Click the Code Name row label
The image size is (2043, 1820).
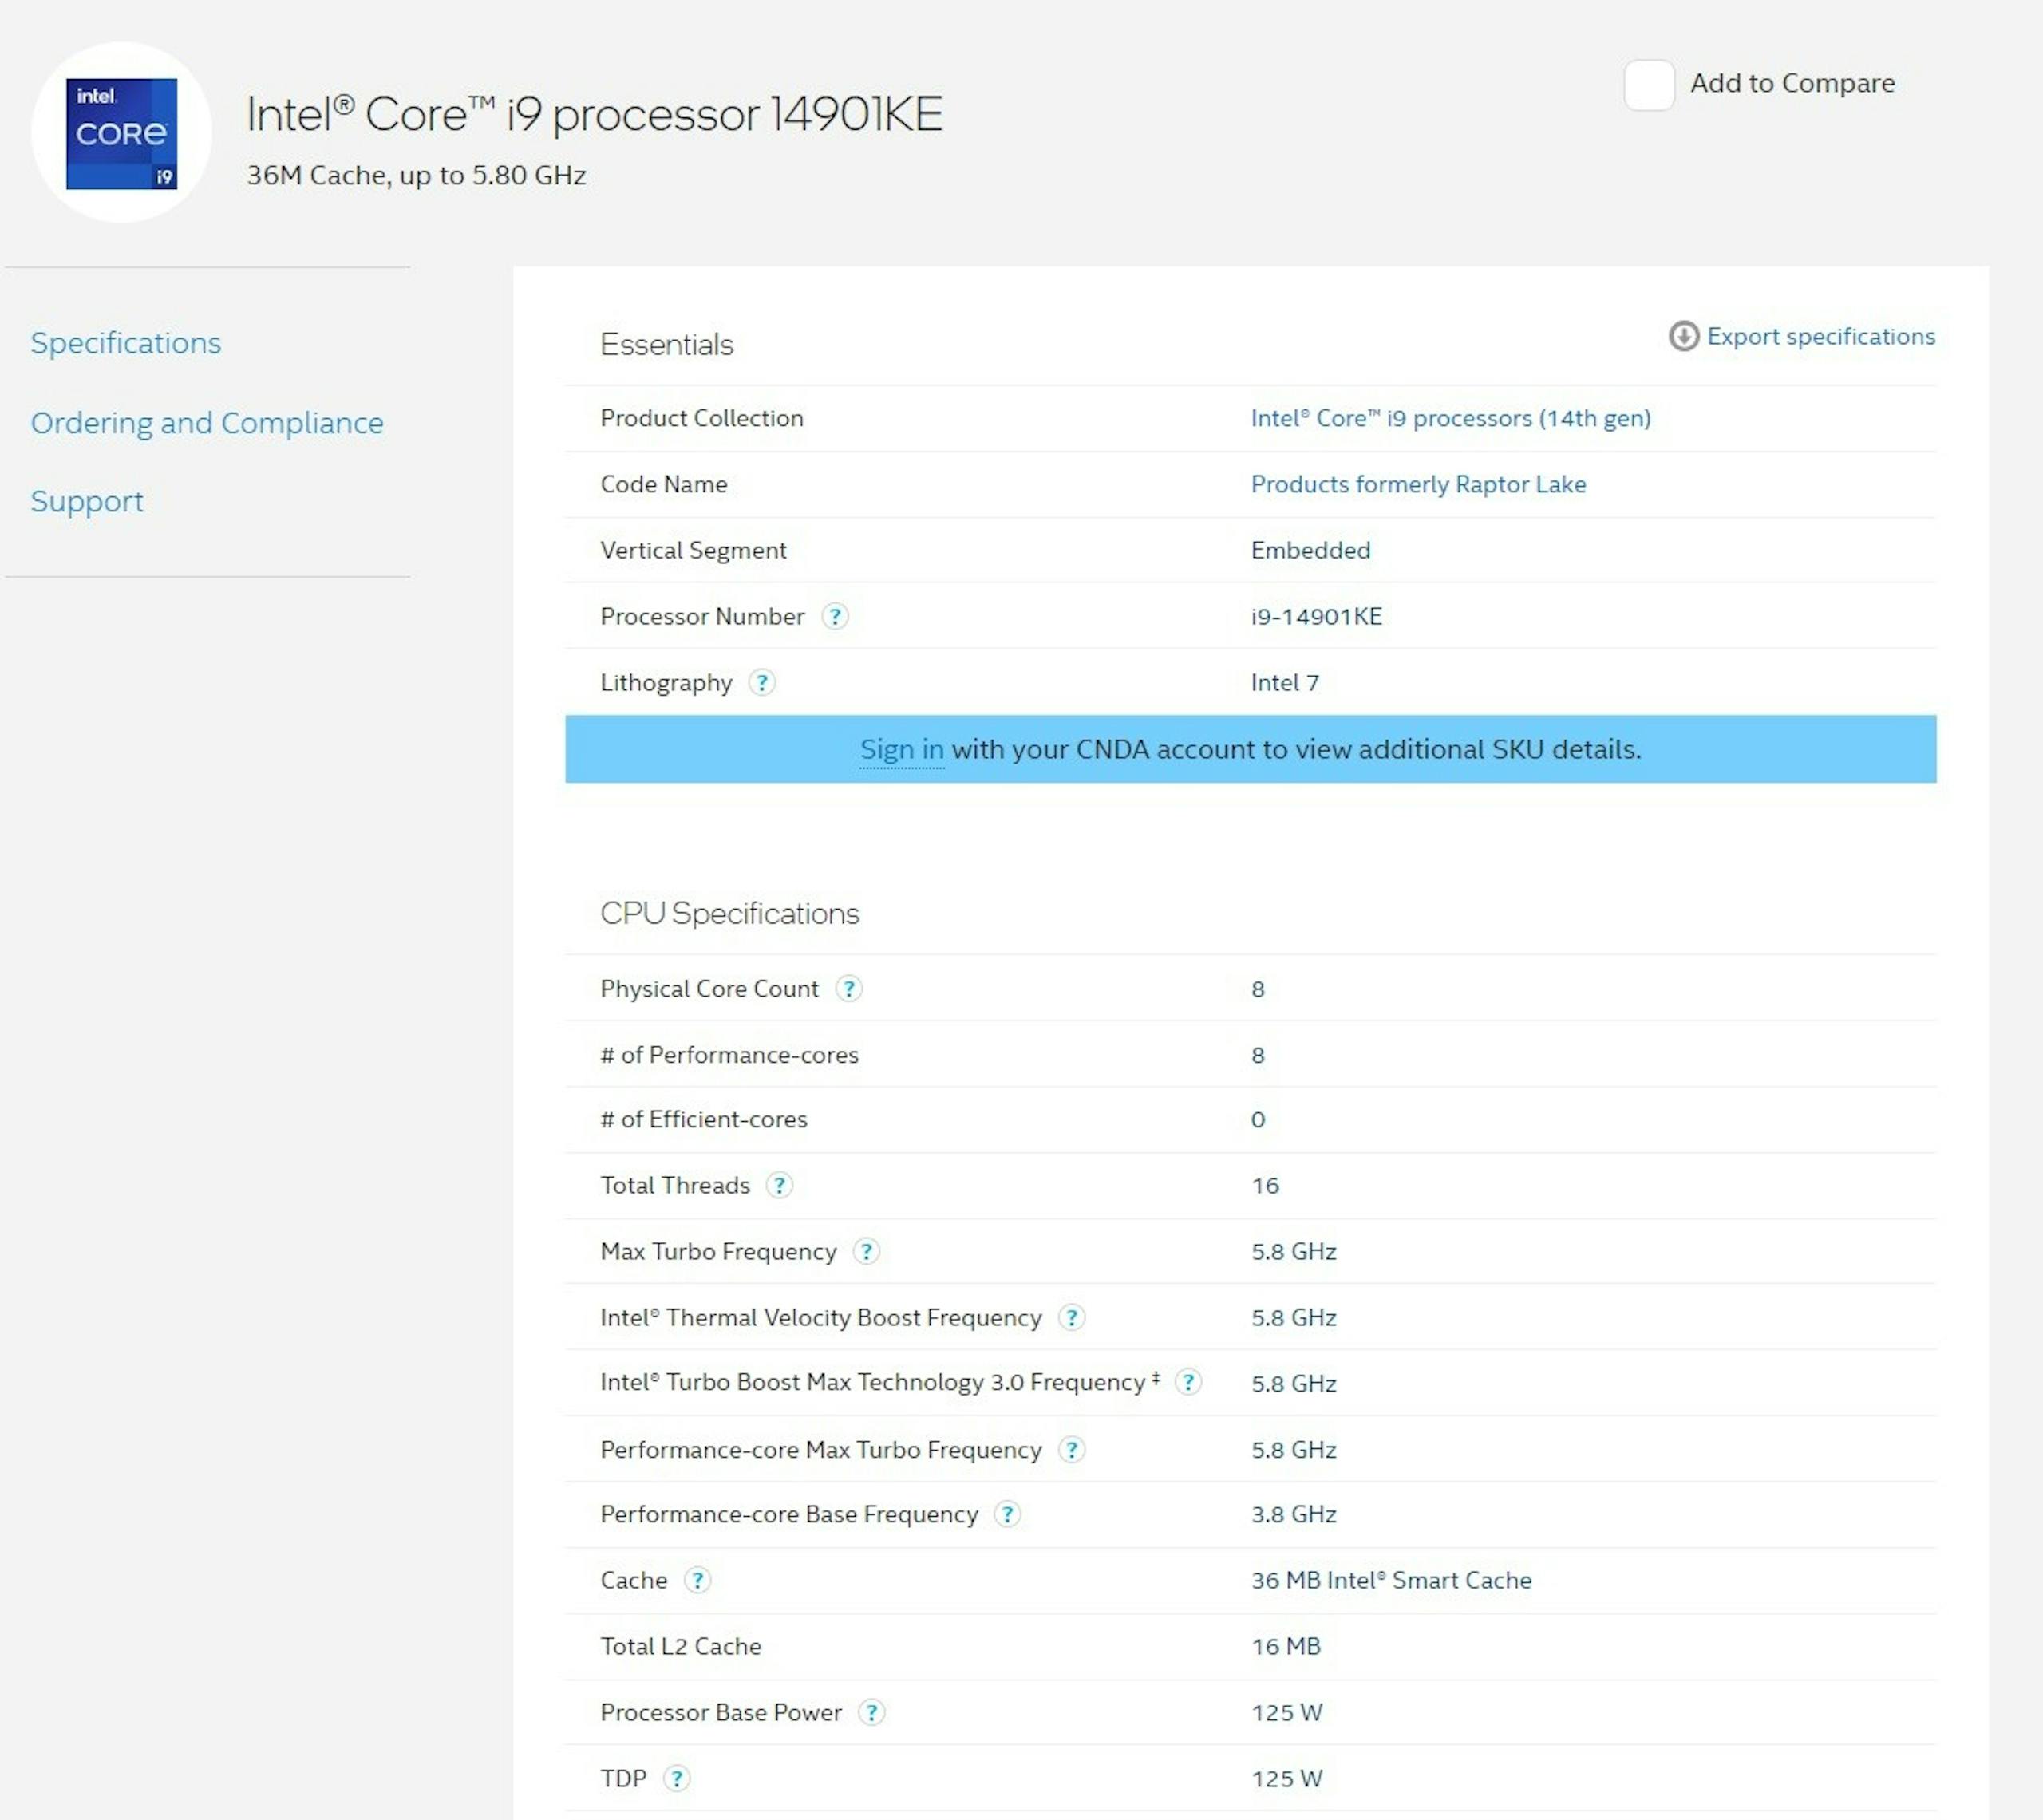point(663,484)
